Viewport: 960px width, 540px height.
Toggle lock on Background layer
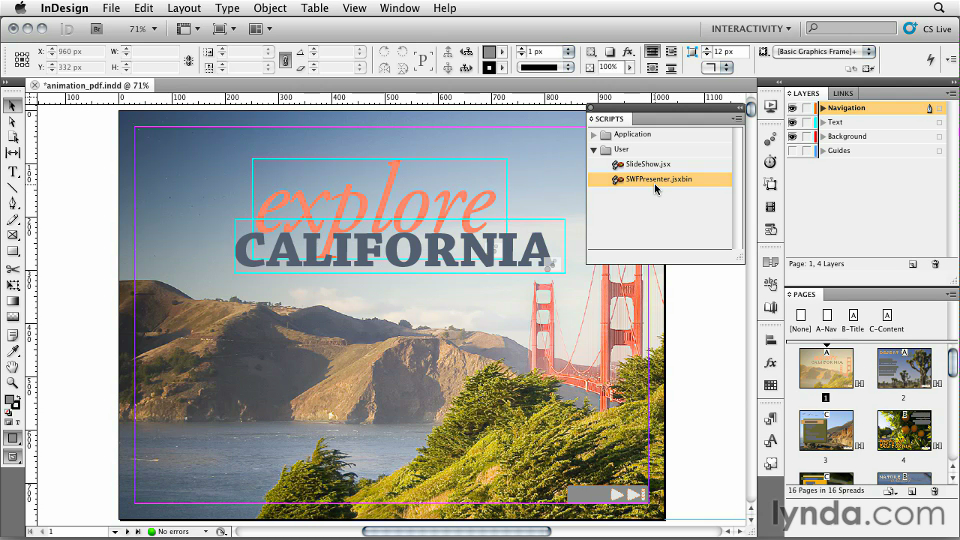(807, 137)
